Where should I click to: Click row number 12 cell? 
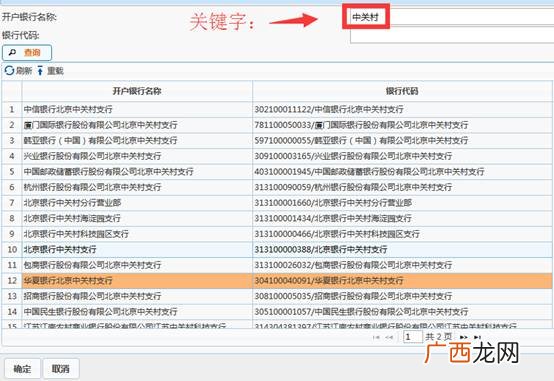(x=12, y=281)
